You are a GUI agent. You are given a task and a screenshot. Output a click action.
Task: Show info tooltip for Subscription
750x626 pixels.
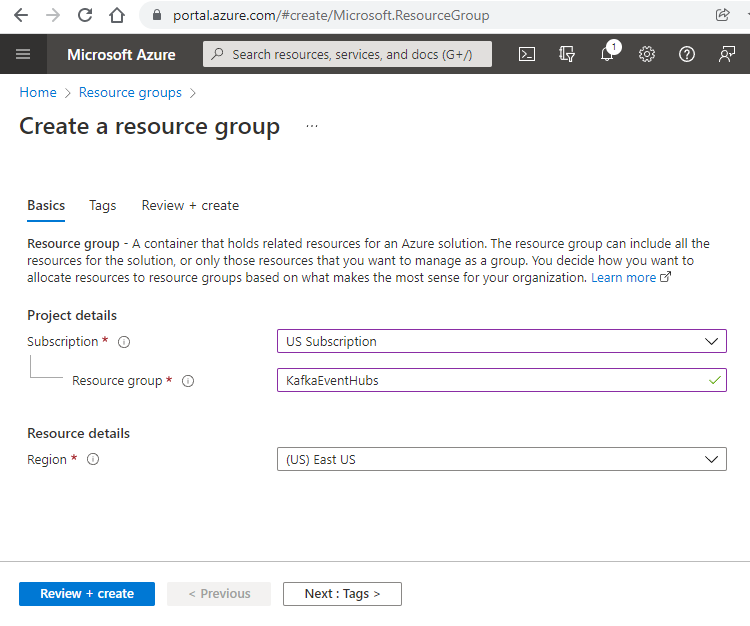(x=124, y=342)
